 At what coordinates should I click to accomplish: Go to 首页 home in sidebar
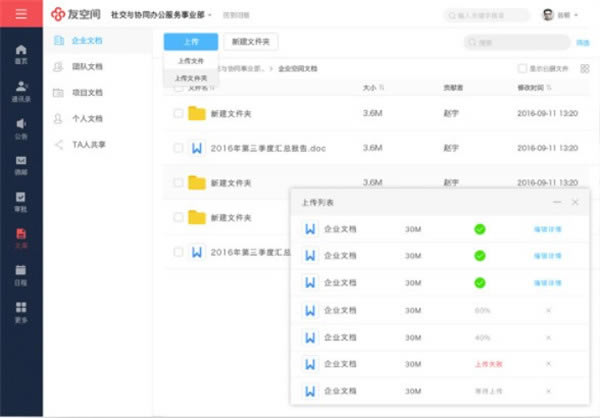21,53
